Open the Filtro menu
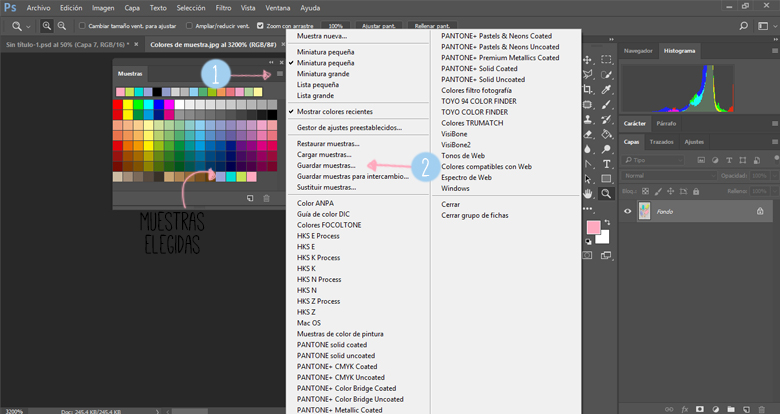The height and width of the screenshot is (414, 780). pos(223,8)
